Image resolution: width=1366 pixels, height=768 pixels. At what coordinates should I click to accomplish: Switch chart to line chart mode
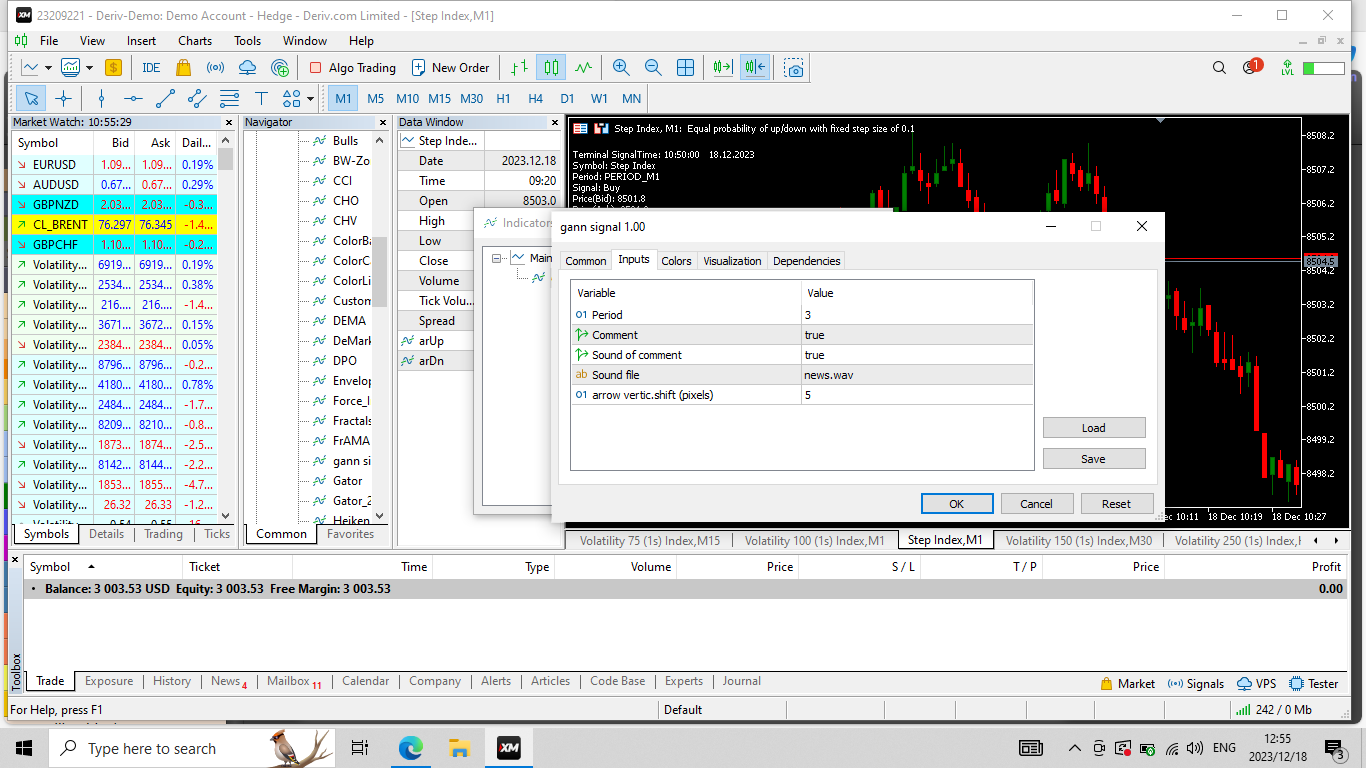583,68
